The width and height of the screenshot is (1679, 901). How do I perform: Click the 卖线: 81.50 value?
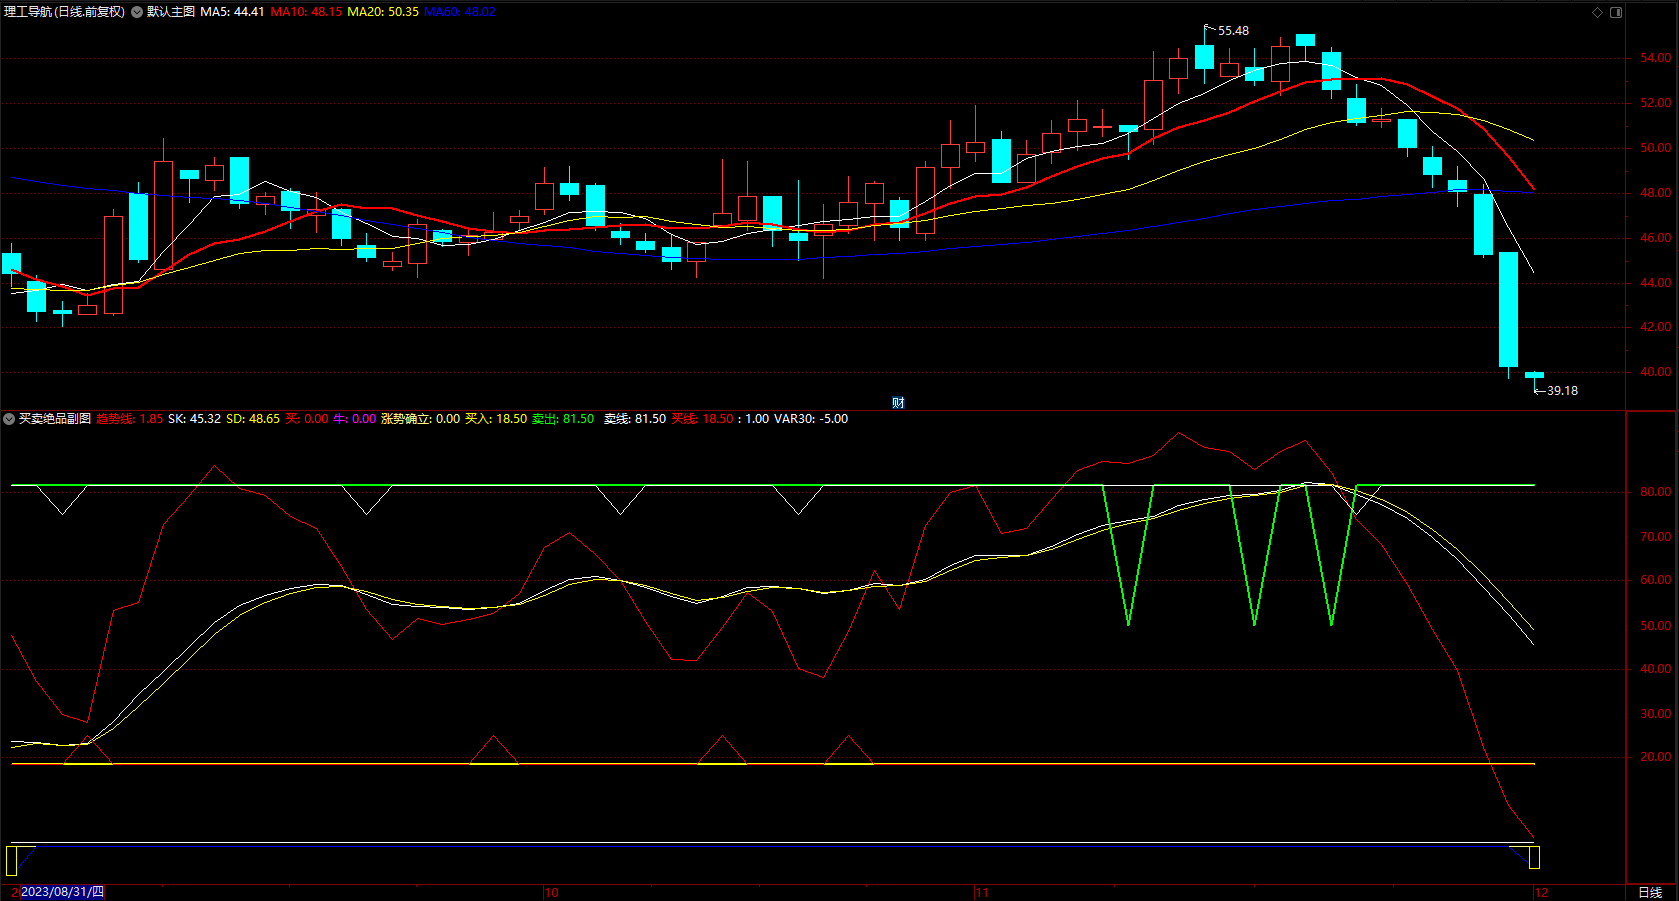(635, 419)
